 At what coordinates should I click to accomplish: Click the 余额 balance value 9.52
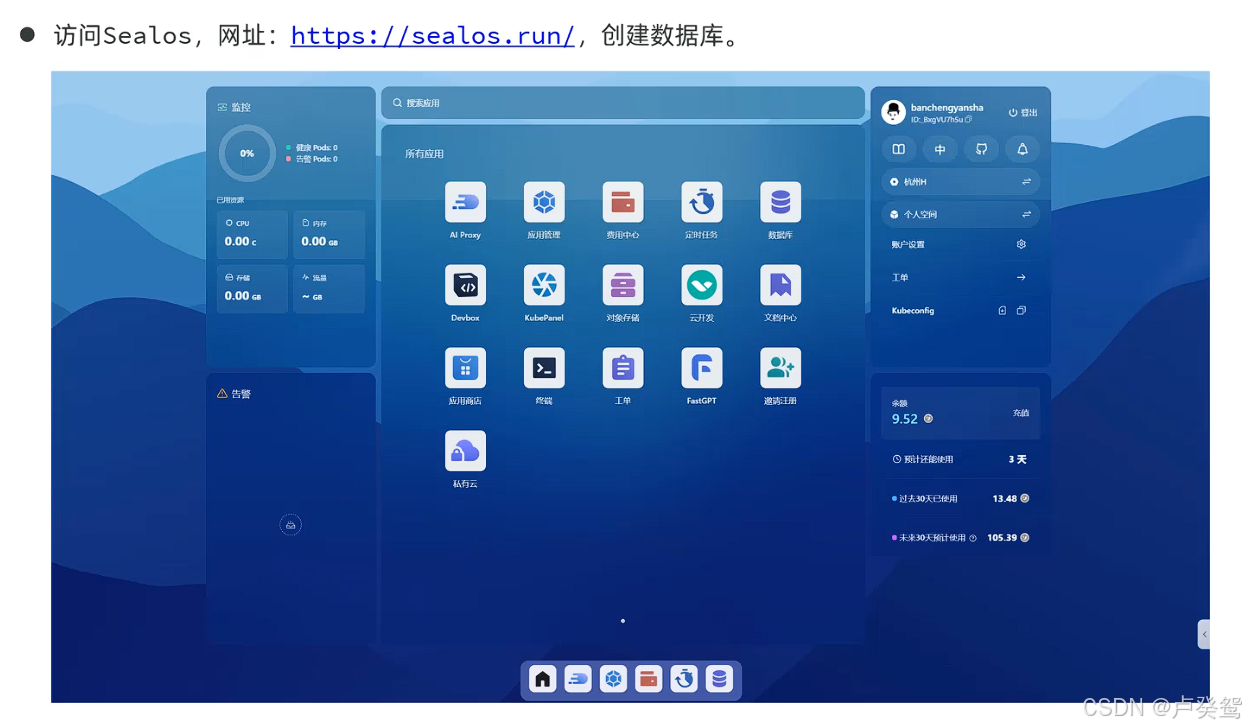pyautogui.click(x=905, y=419)
